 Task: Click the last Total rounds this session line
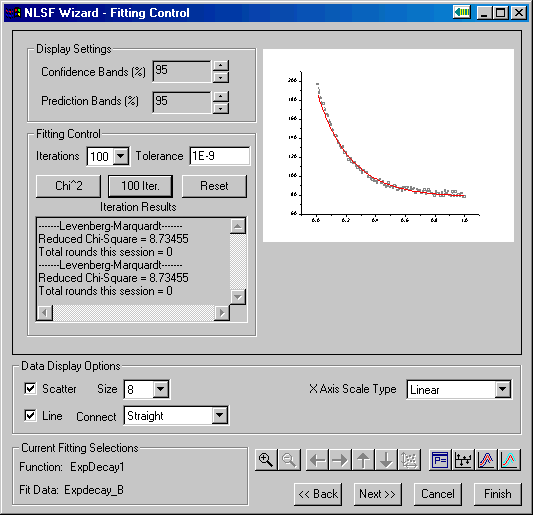(x=105, y=291)
